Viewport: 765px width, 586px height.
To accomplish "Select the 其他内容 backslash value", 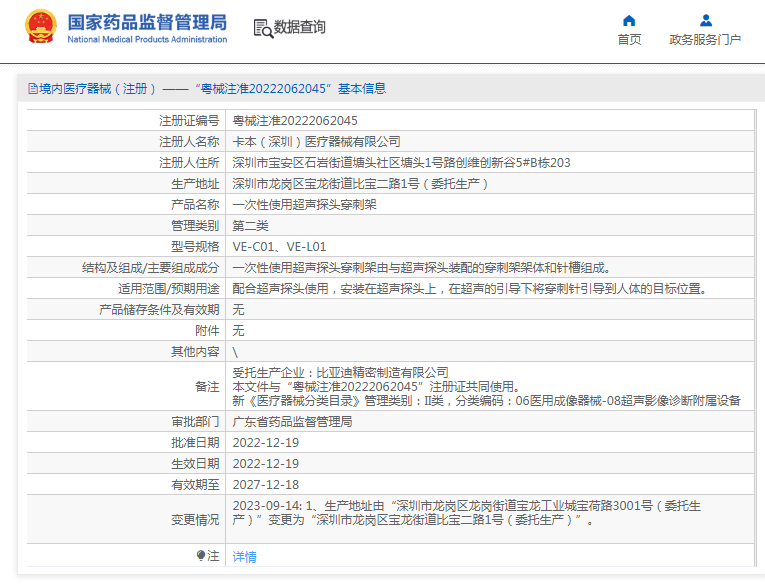I will click(235, 352).
